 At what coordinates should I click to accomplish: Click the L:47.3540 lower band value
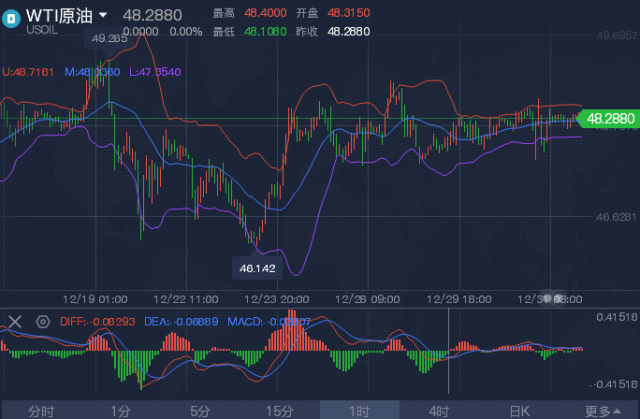coord(155,72)
